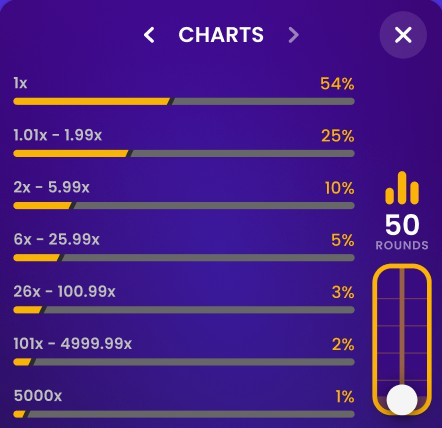Click the bar chart rounds icon

[x=402, y=188]
